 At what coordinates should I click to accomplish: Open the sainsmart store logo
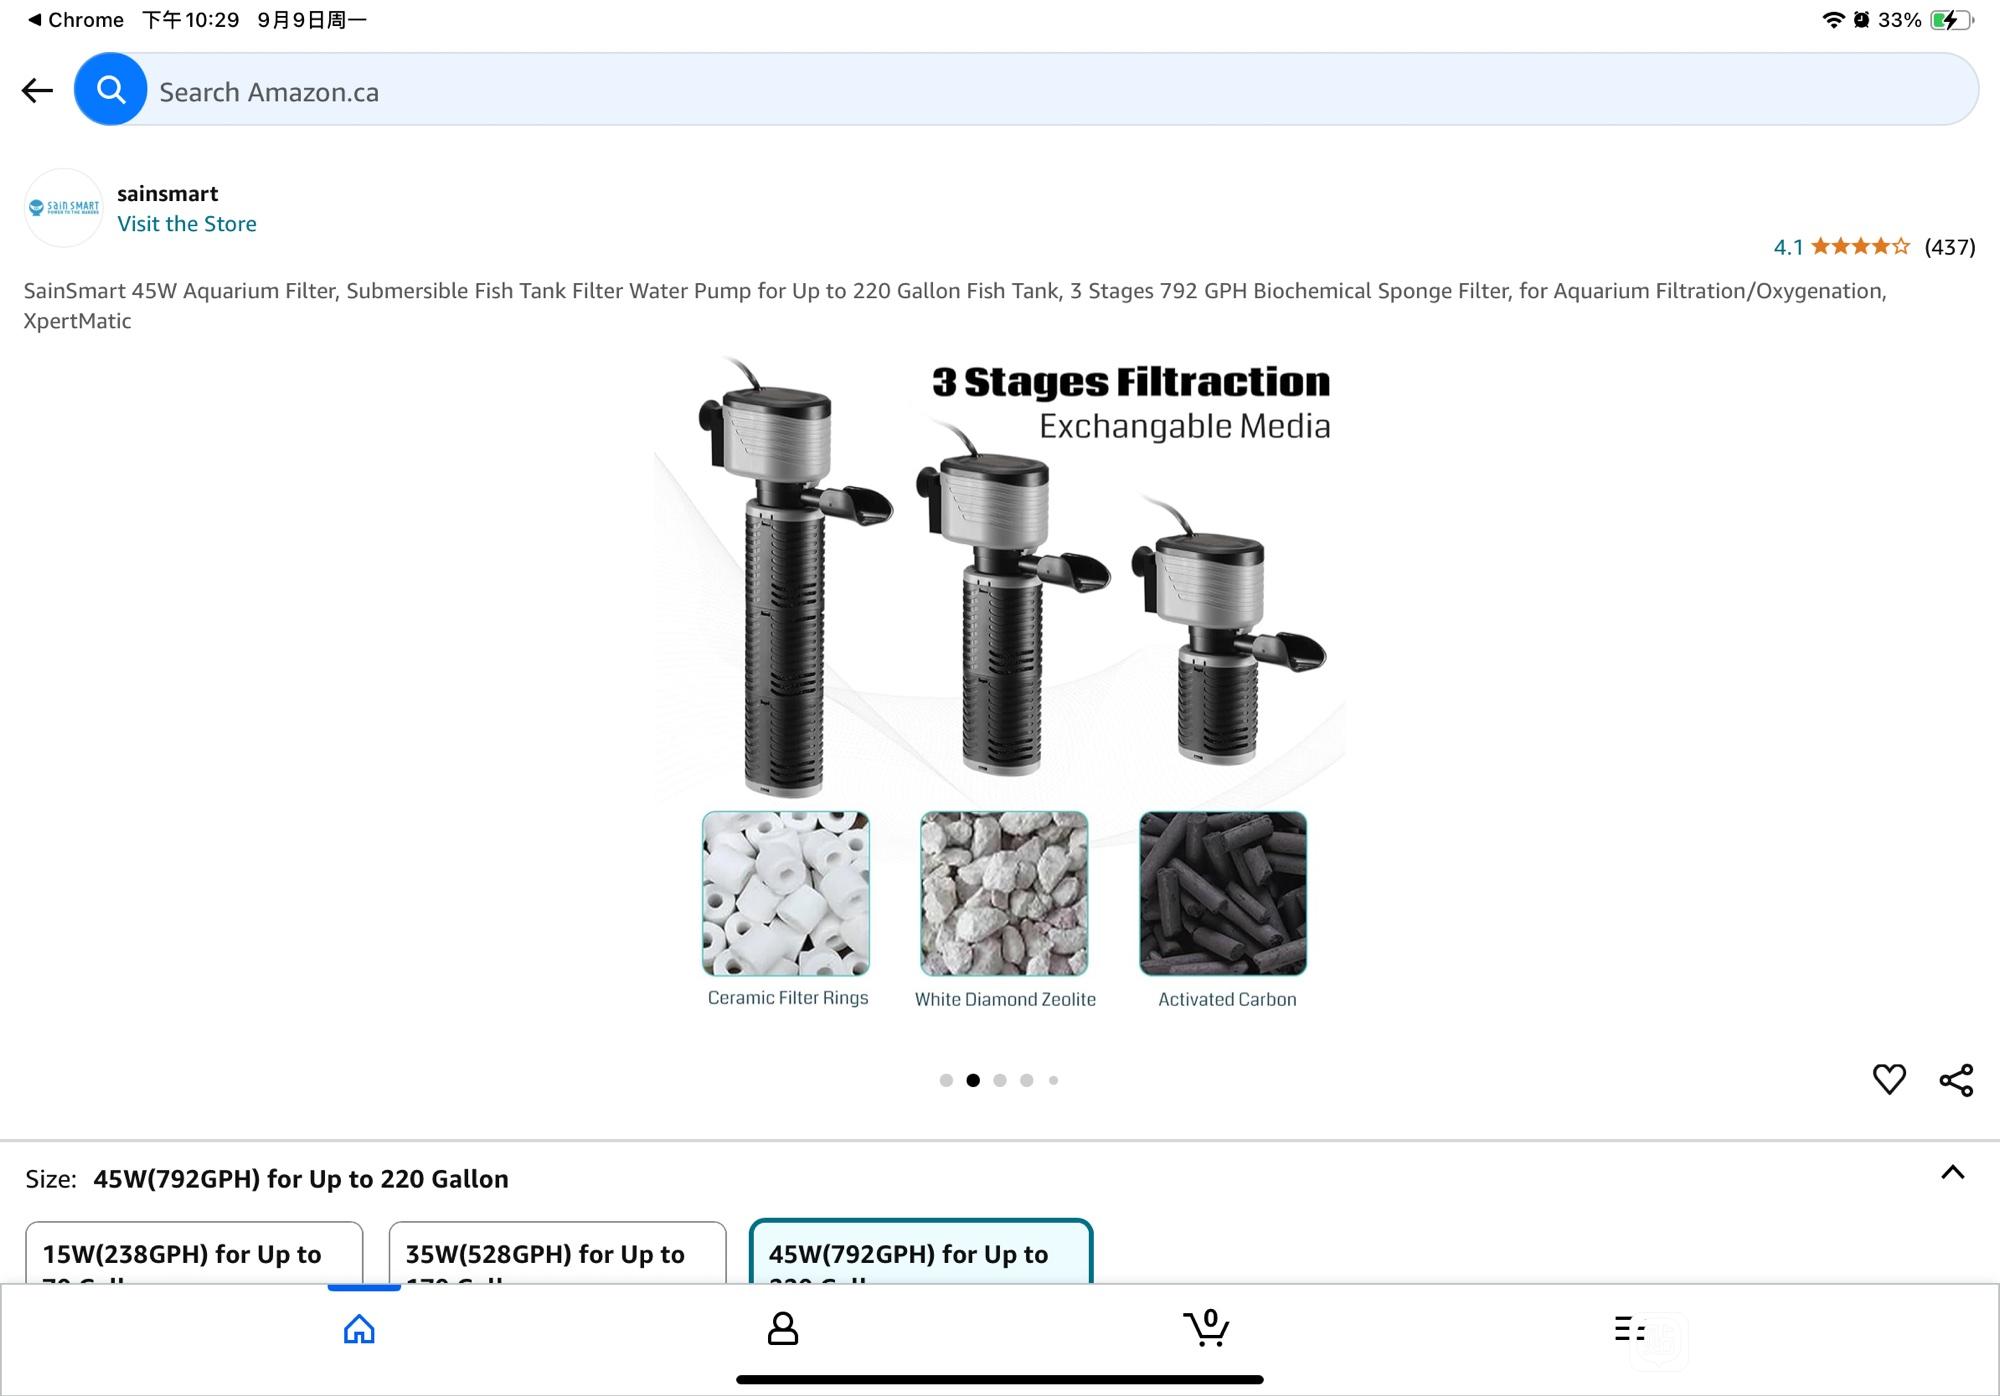coord(64,208)
